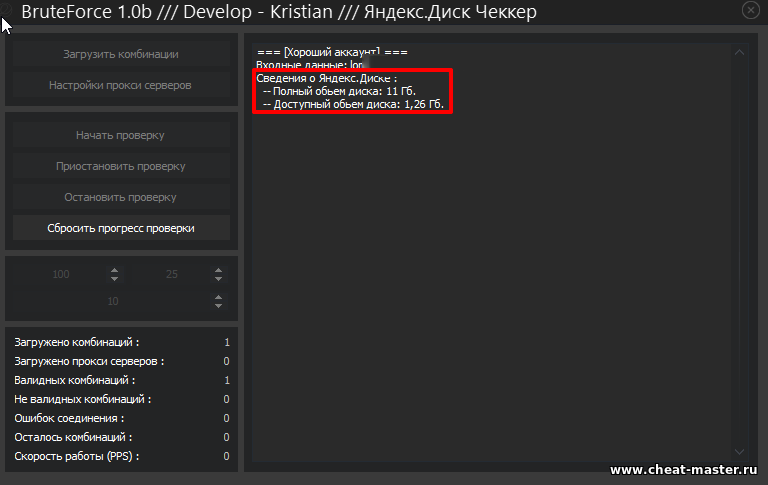Click the 'Скорость работы (PPS)' label
This screenshot has width=768, height=485.
(76, 456)
